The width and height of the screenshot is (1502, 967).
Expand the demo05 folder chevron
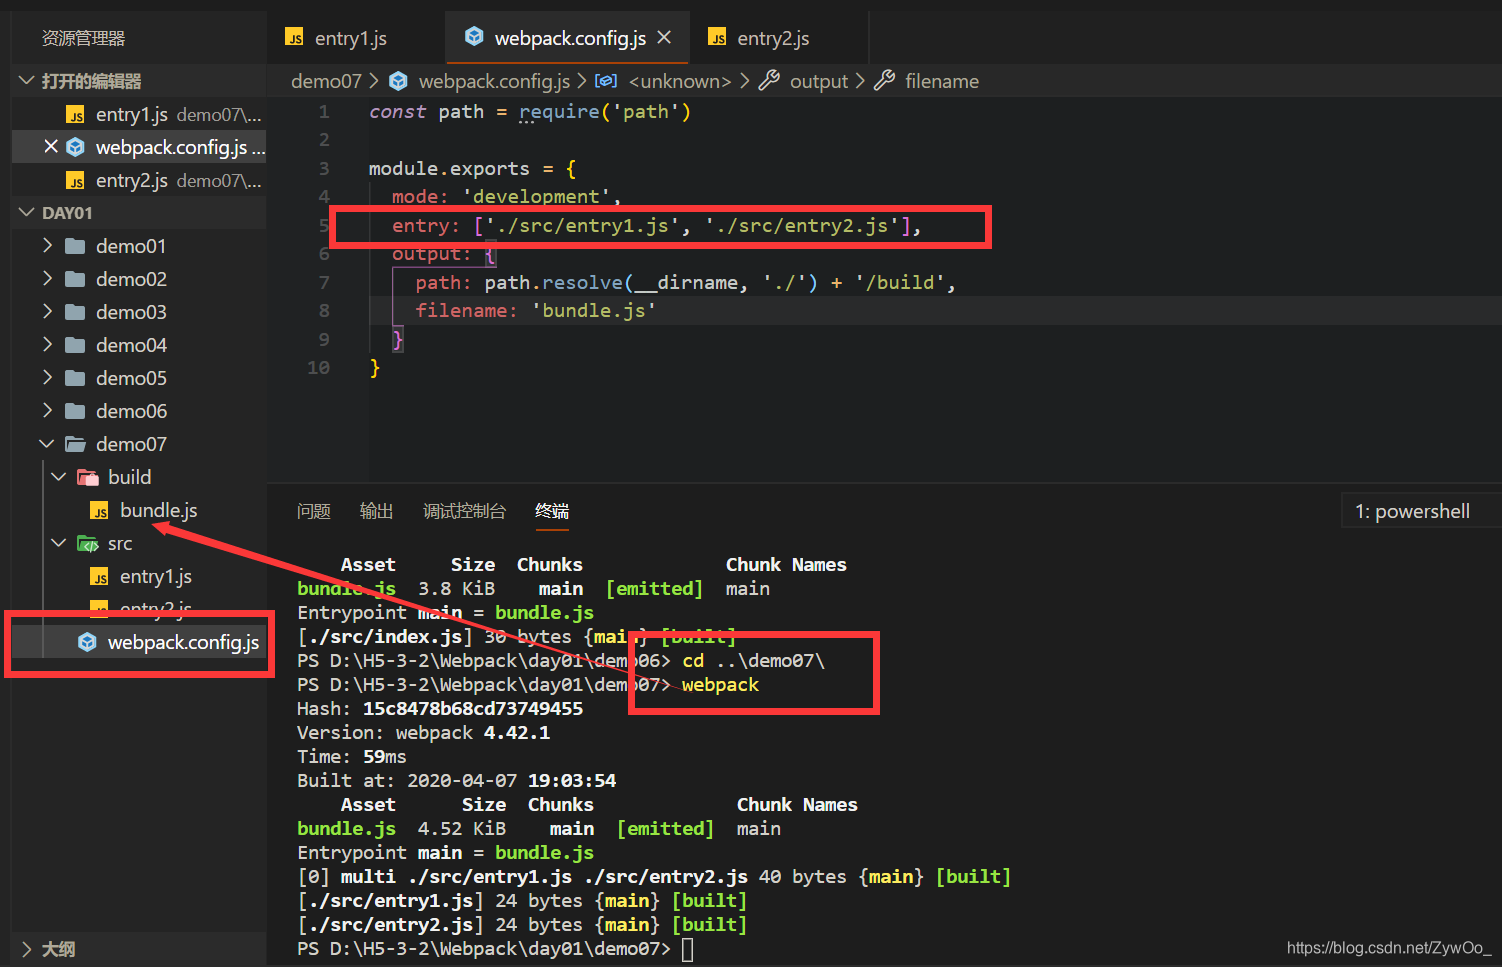click(x=47, y=378)
